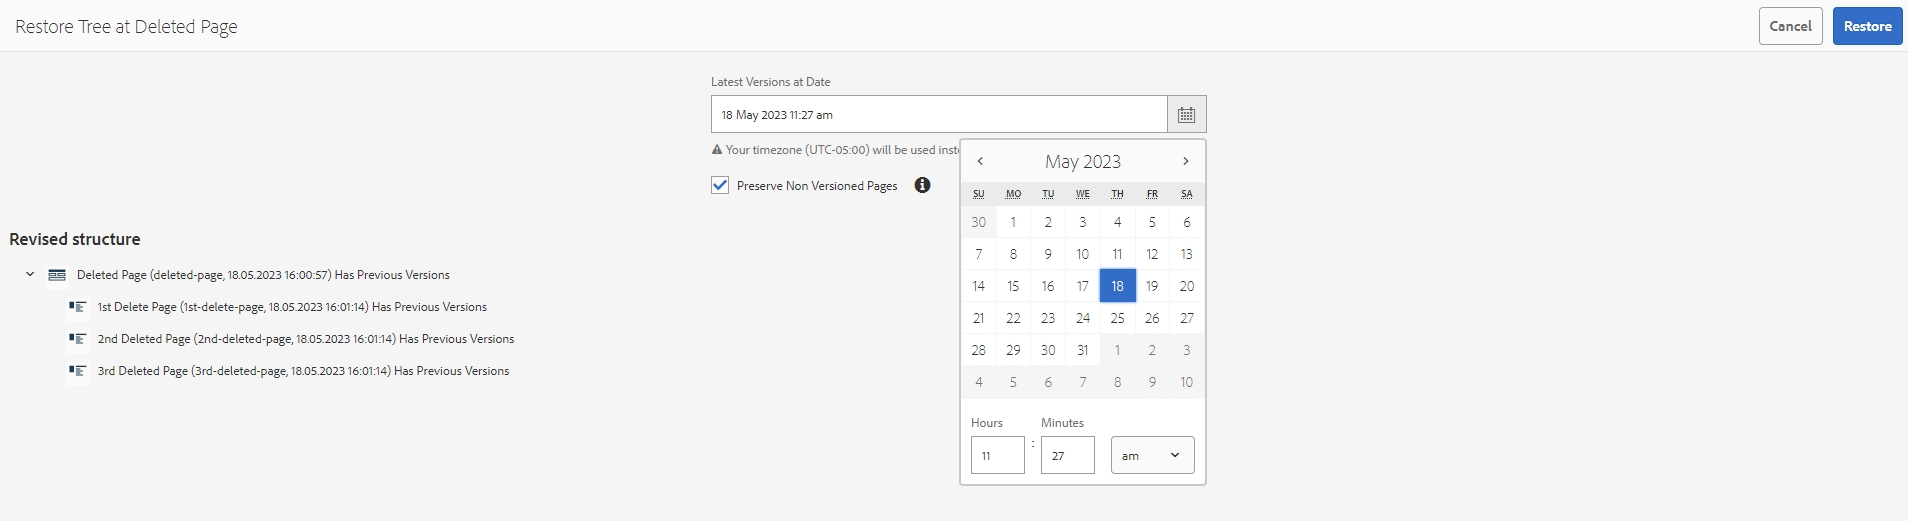Go to previous month arrow
Screen dimensions: 1908x521
click(x=980, y=161)
